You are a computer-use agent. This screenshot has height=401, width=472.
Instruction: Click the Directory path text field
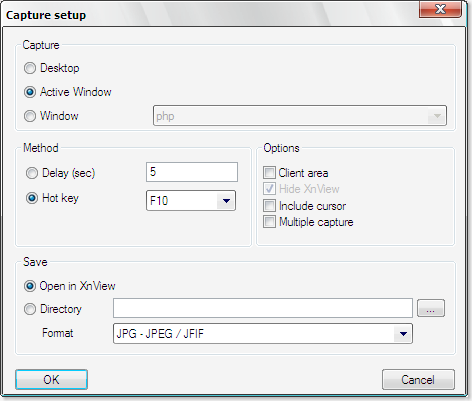click(263, 308)
